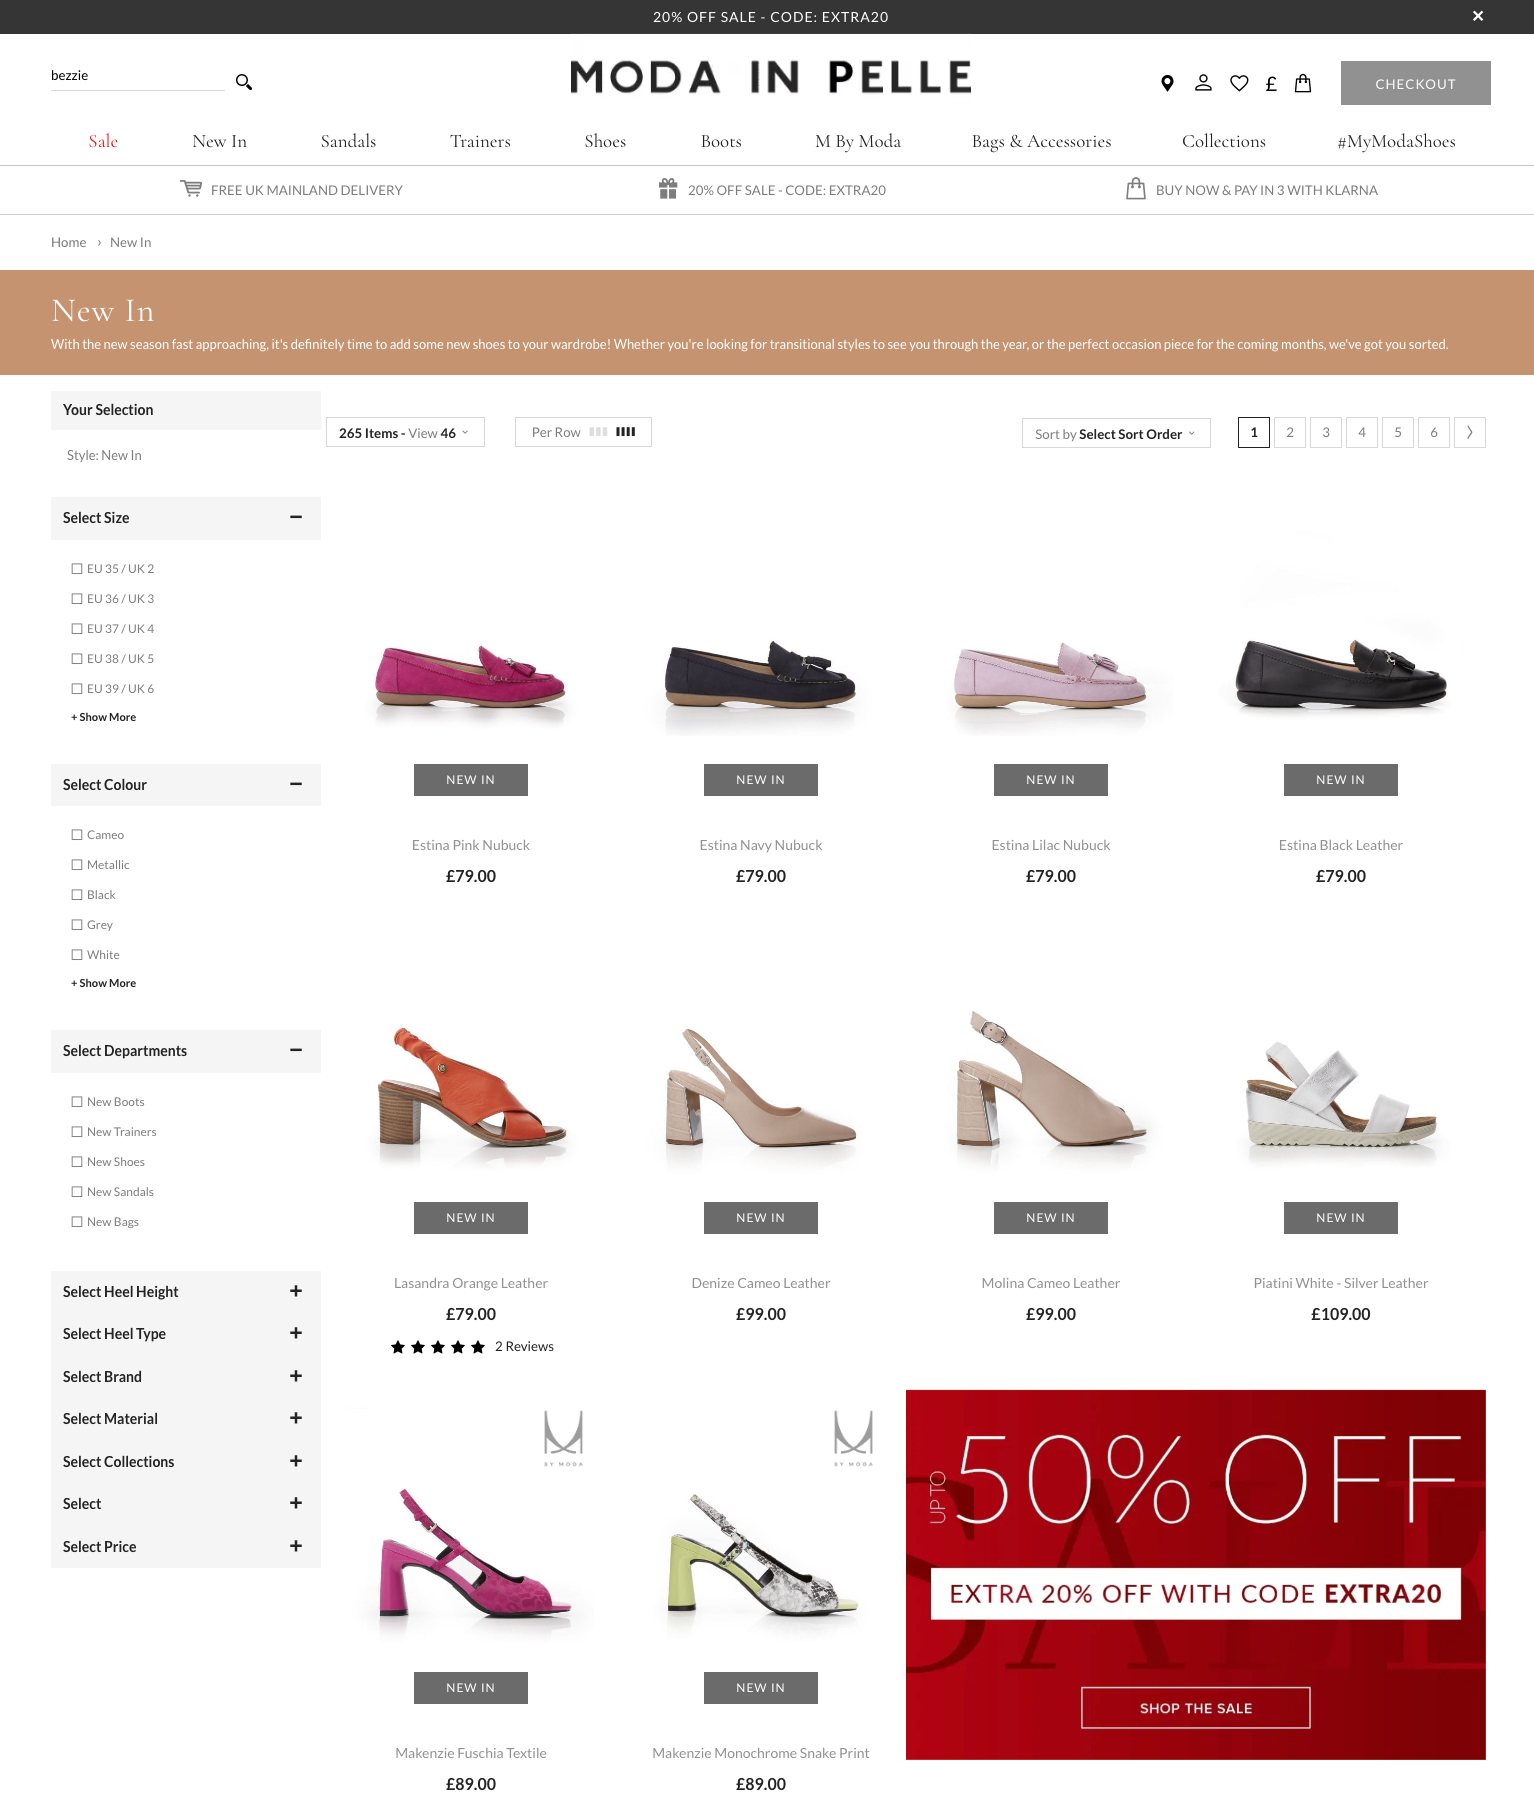Screen dimensions: 1534x1816
Task: Click M by Moda logo on Makenzie Monochrome
Action: point(854,1438)
